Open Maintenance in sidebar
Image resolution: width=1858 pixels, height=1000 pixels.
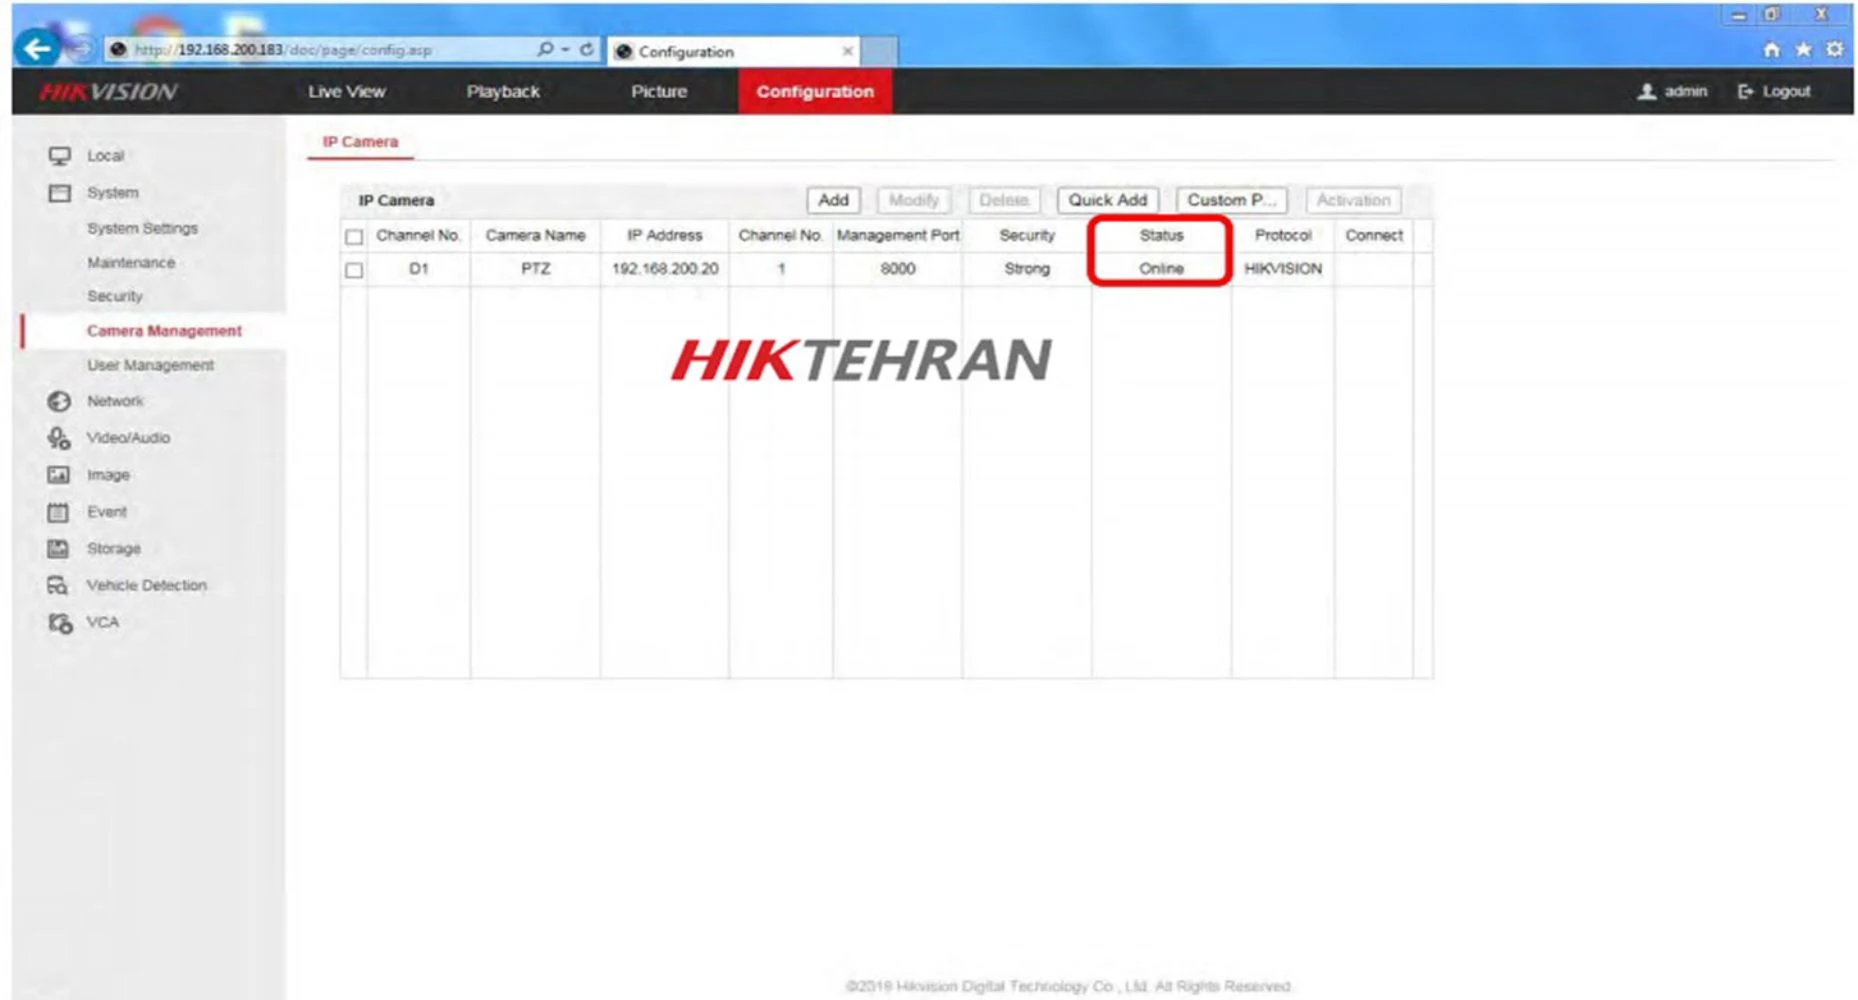pyautogui.click(x=131, y=263)
